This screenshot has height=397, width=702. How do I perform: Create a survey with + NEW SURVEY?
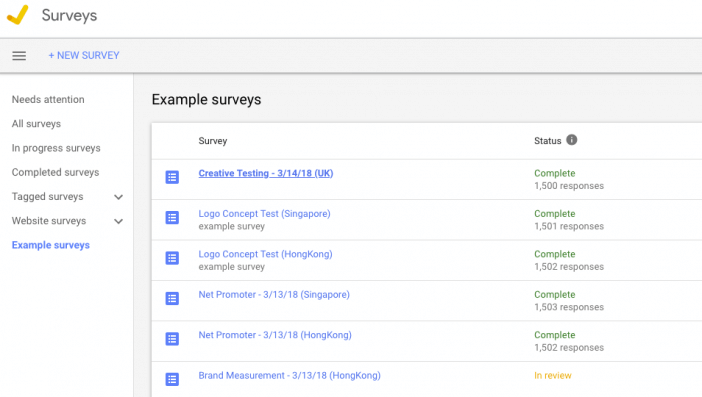click(x=84, y=55)
